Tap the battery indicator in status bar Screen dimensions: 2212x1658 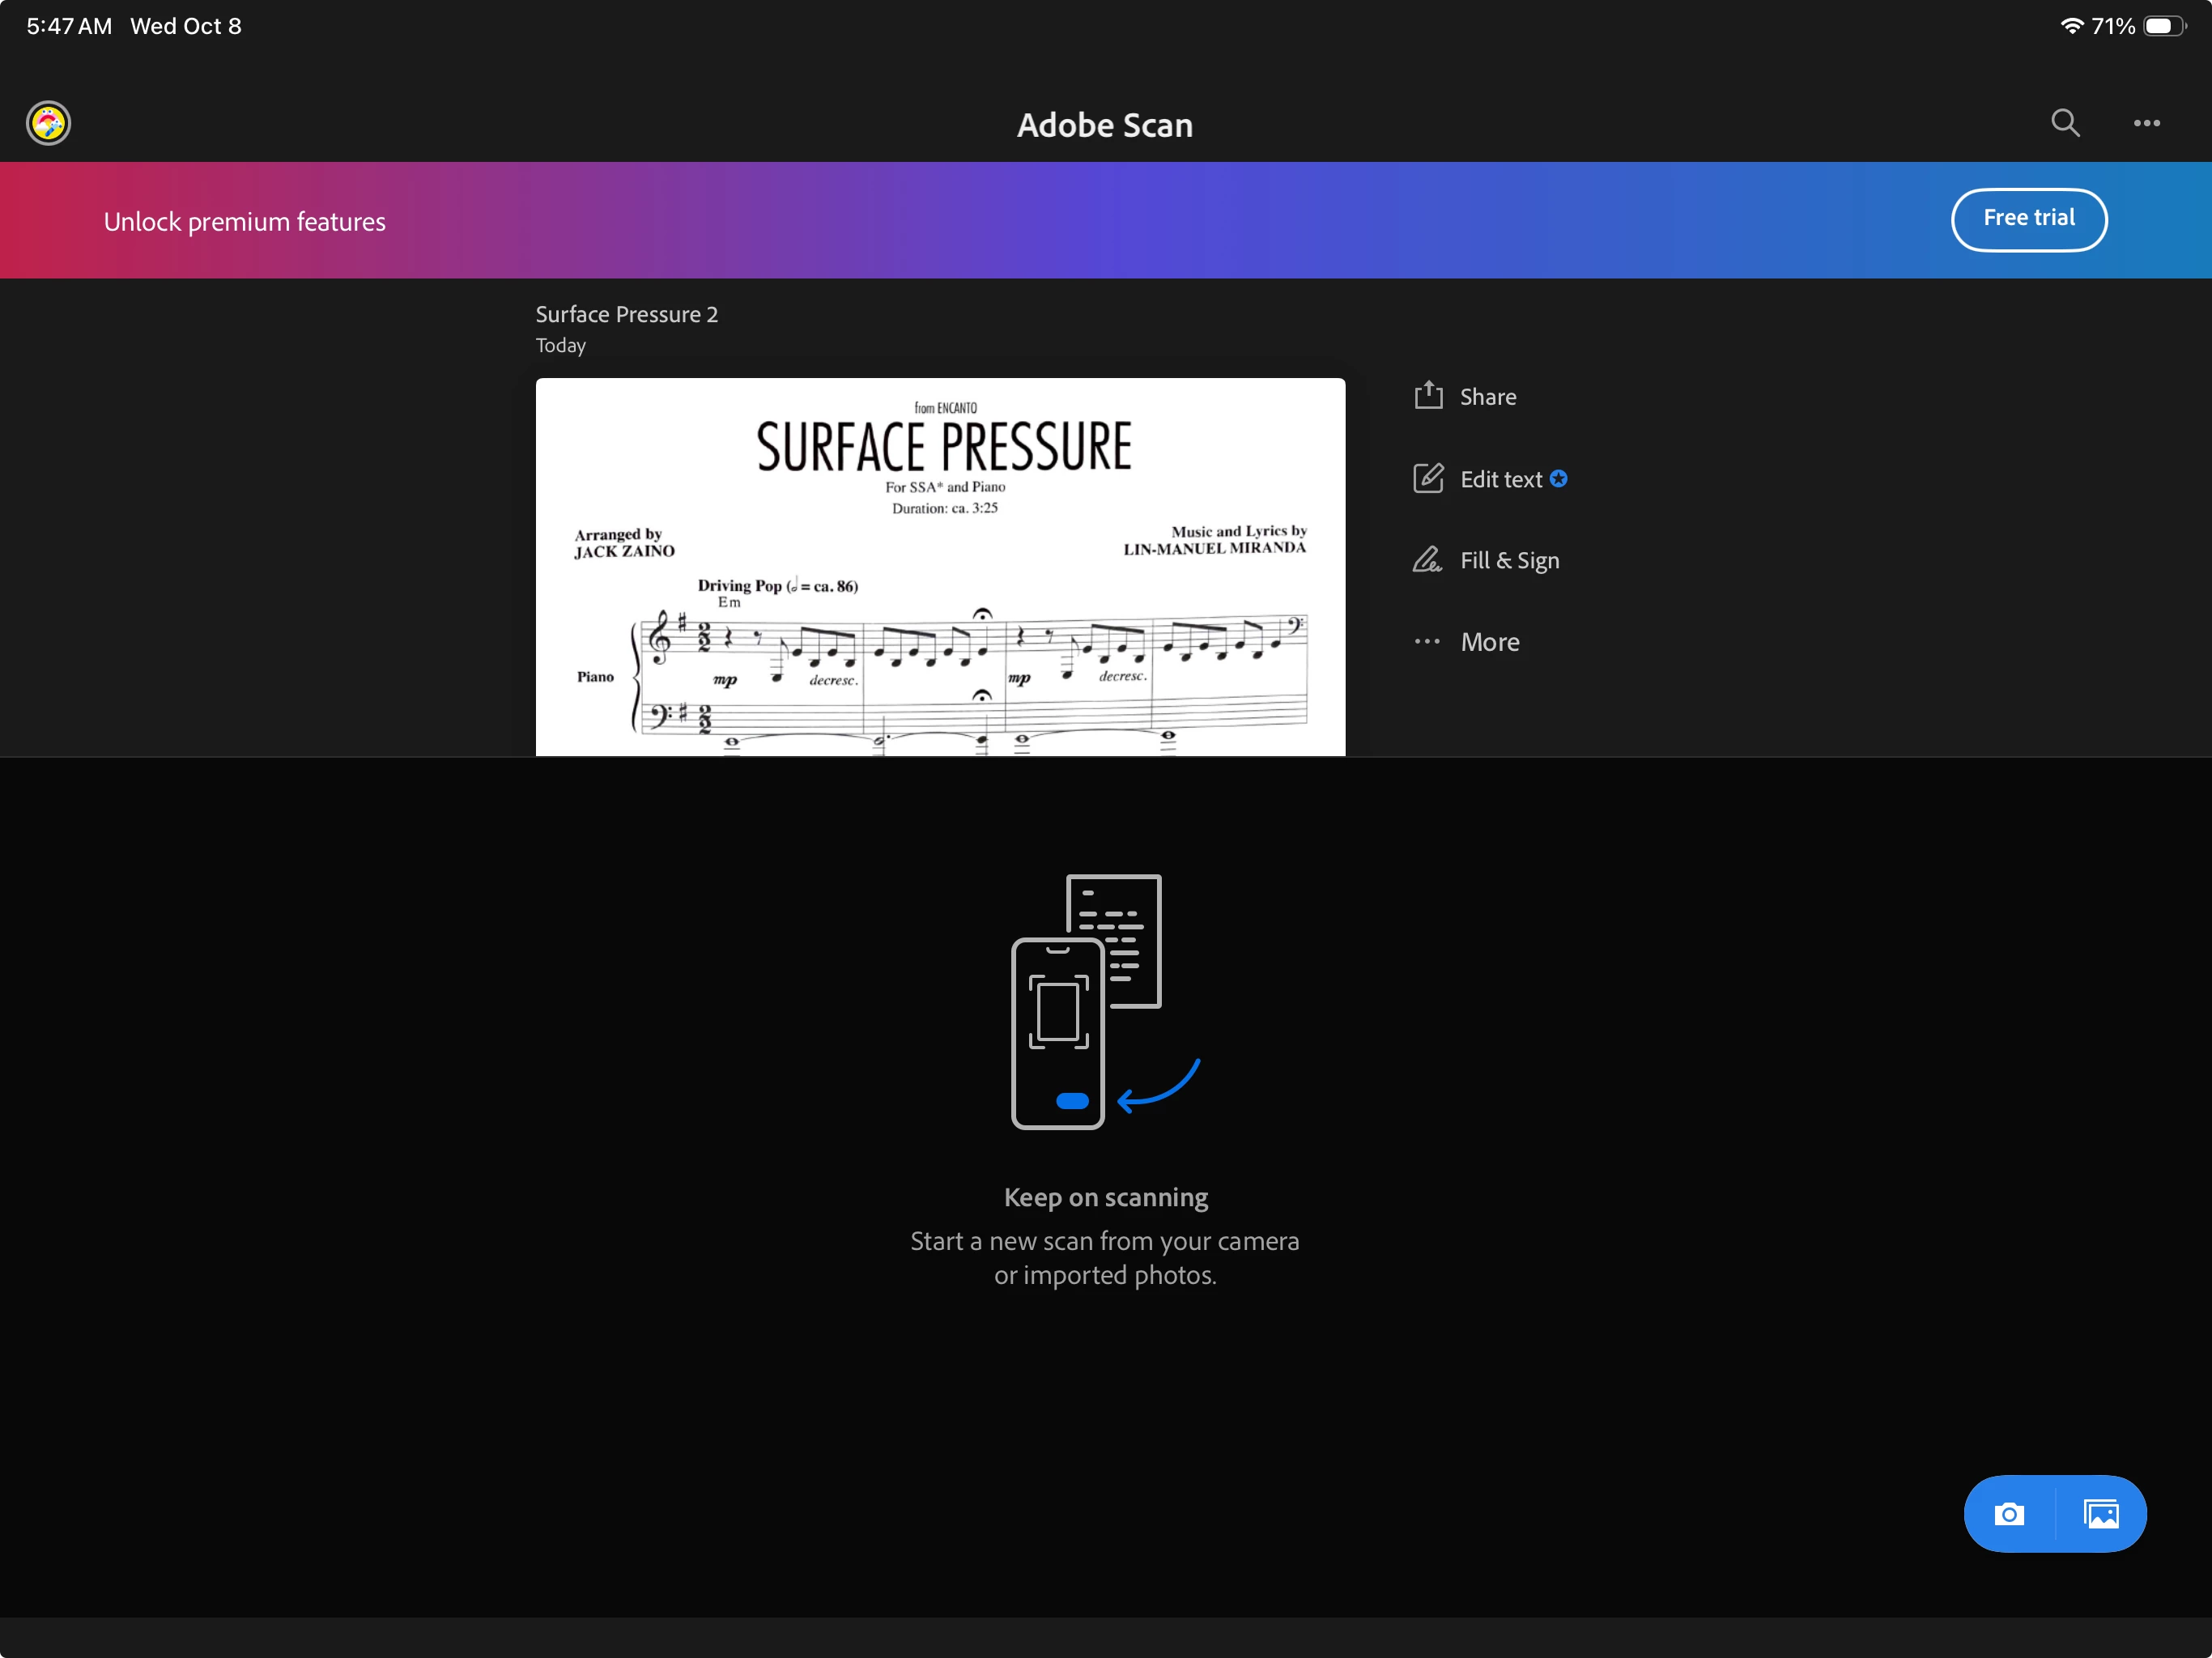click(x=2163, y=26)
